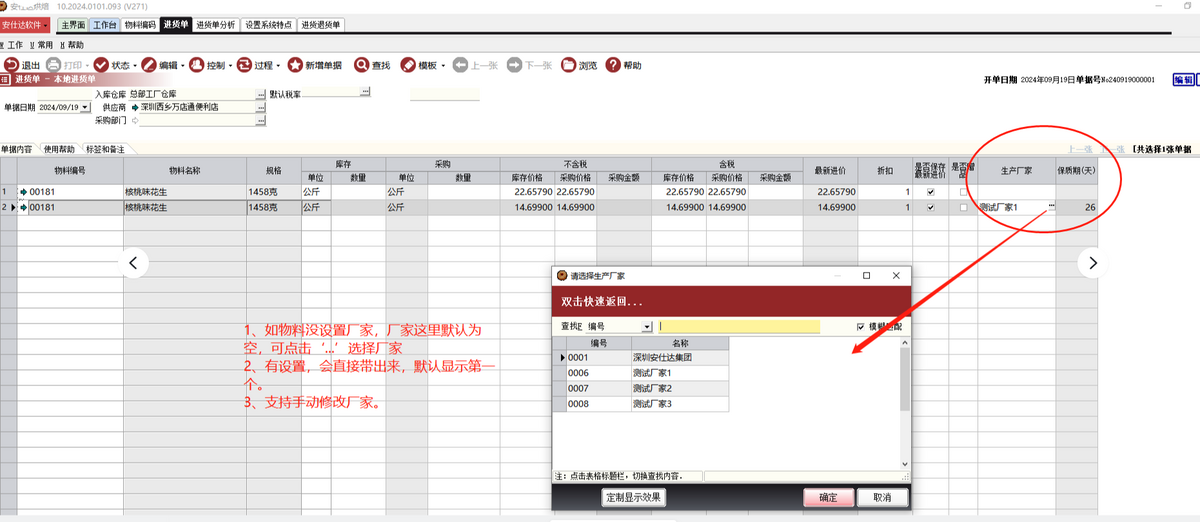This screenshot has height=522, width=1200.
Task: Click the 模板 template toolbar icon
Action: coord(408,65)
